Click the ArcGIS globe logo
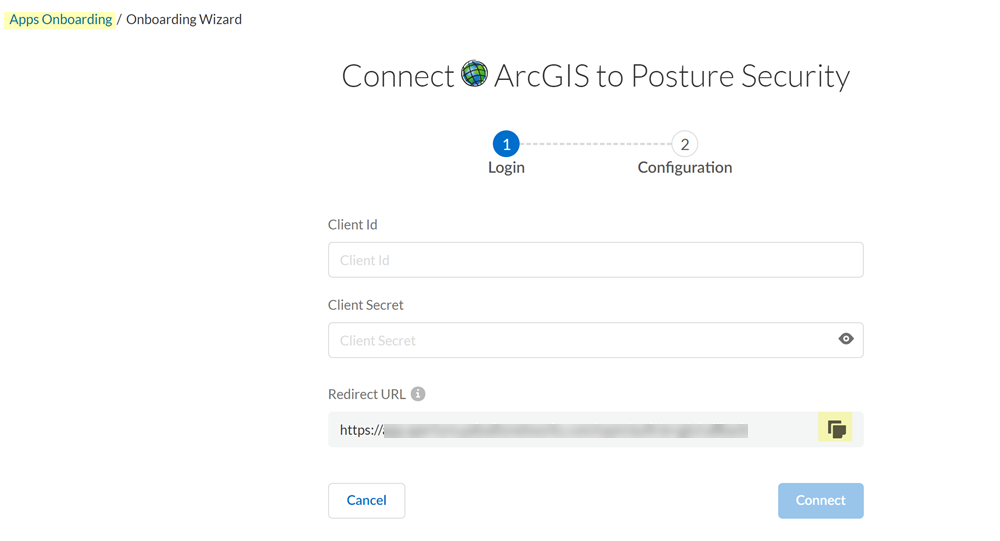1000x541 pixels. 475,75
